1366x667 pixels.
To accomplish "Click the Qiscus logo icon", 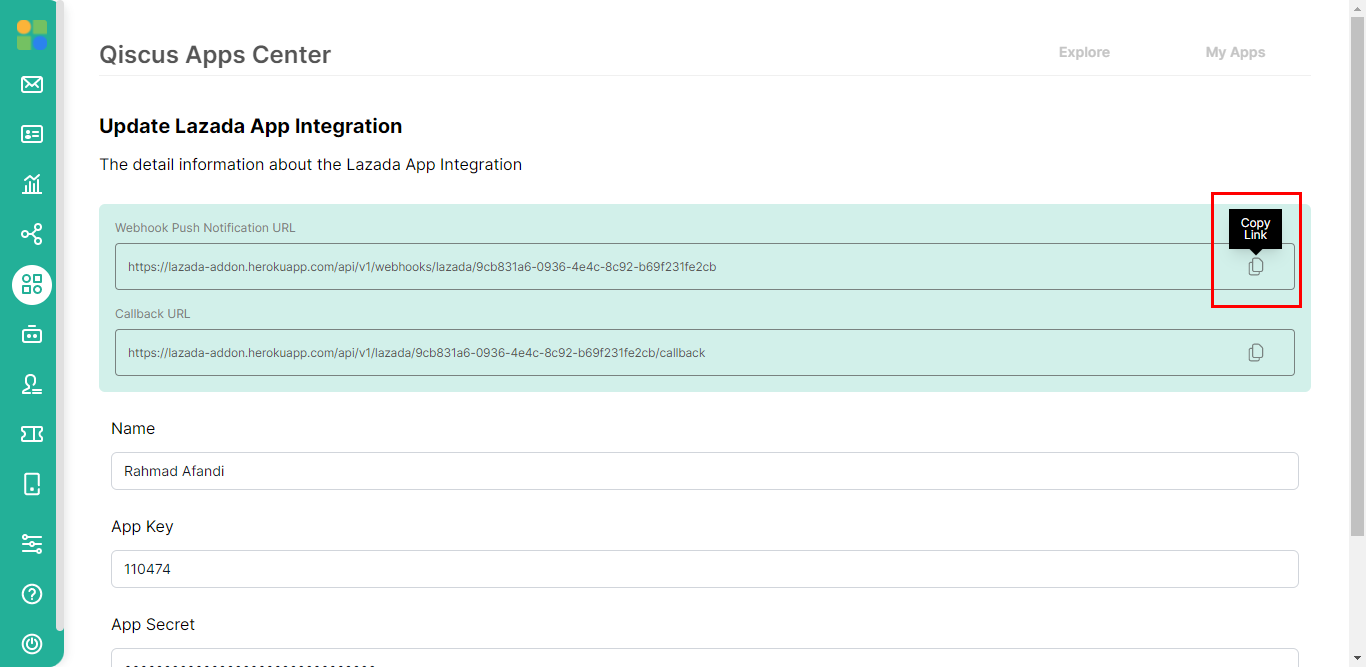I will coord(32,35).
